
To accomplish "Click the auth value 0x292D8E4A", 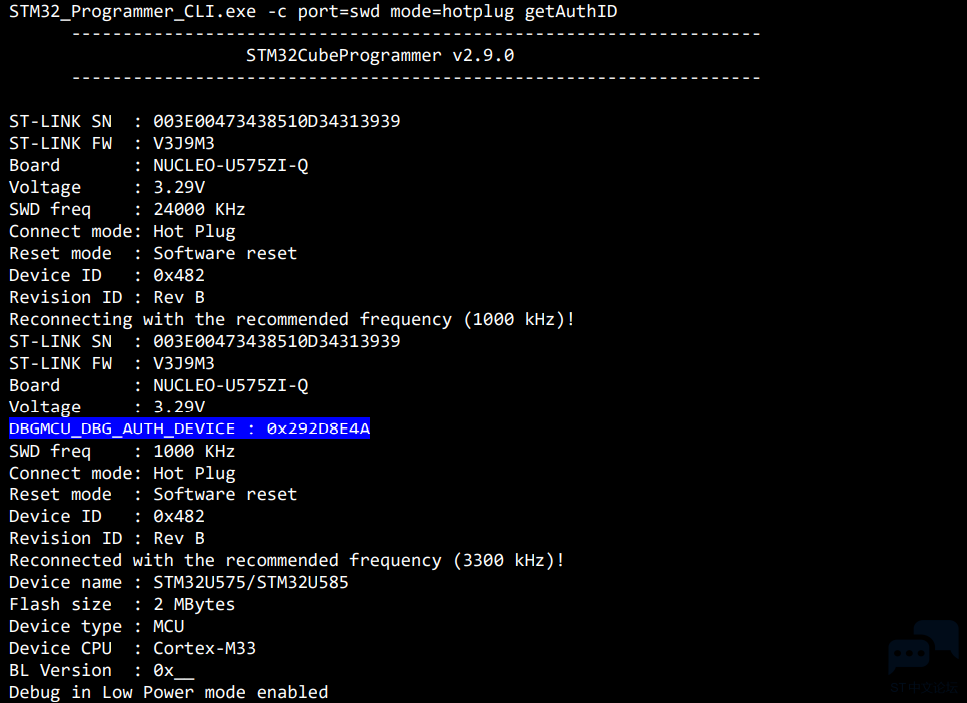I will click(318, 429).
